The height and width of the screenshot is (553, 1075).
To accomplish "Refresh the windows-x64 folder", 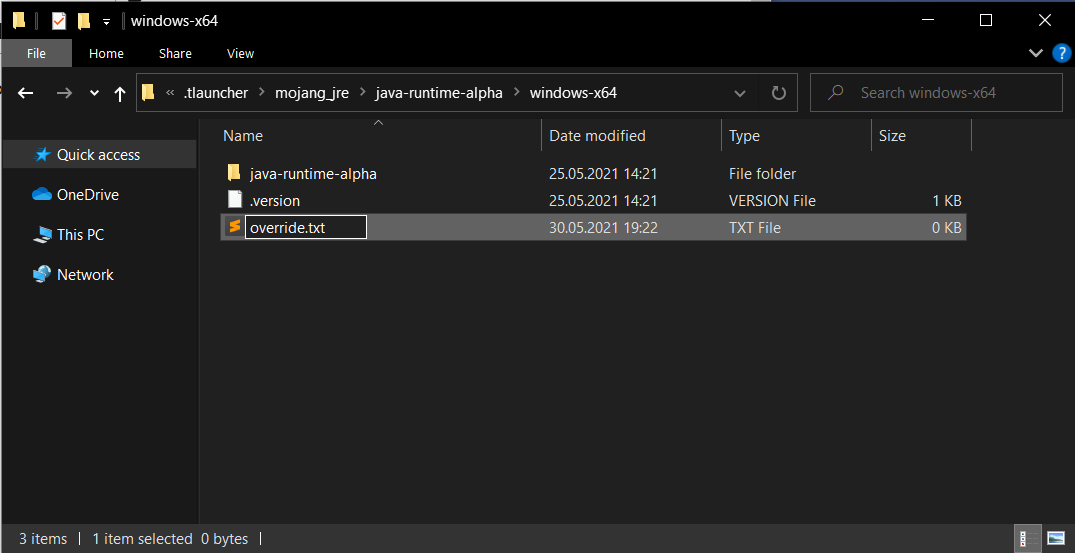I will tap(778, 93).
